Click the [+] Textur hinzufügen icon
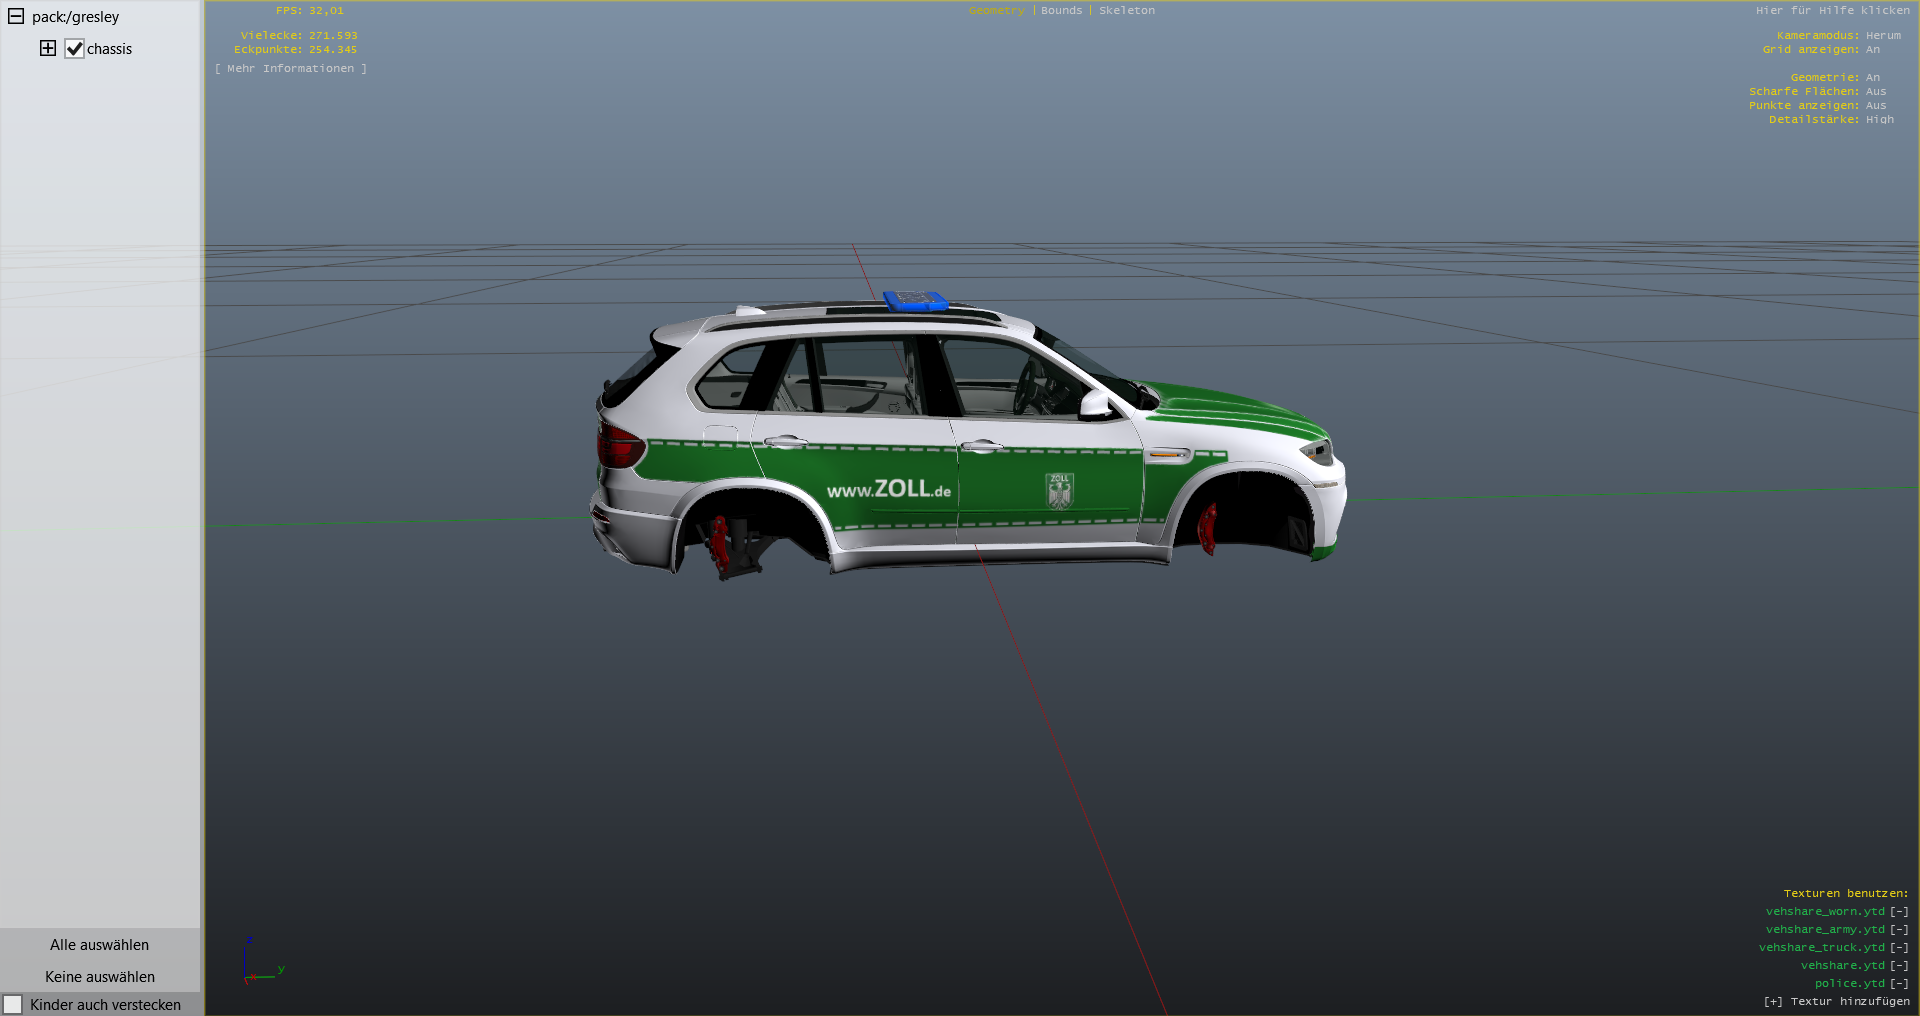Screen dimensions: 1920x1016 [1773, 1002]
